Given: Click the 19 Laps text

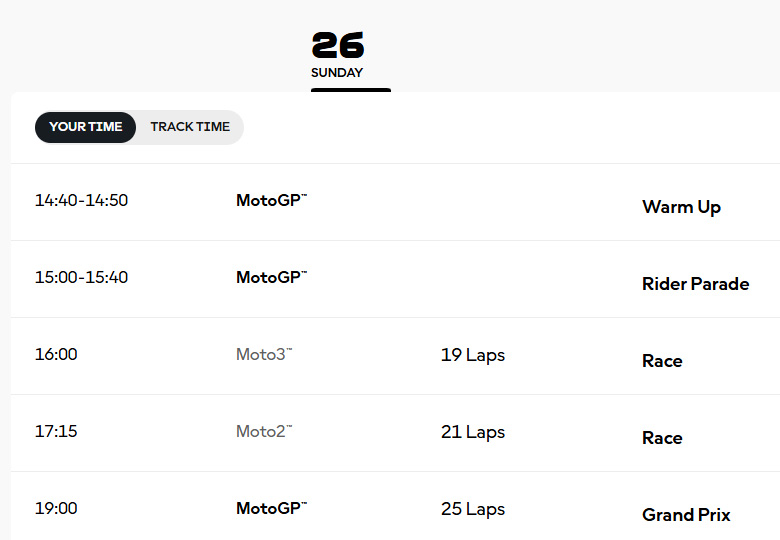Looking at the screenshot, I should point(472,355).
